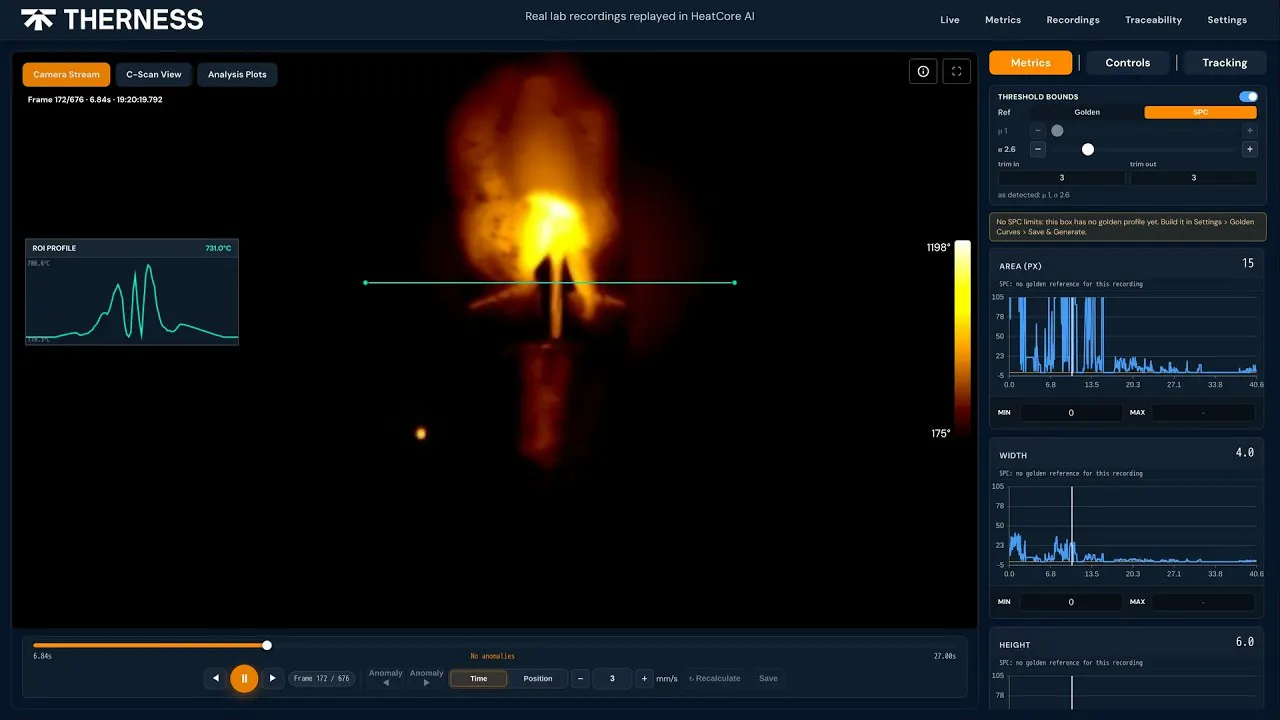
Task: Click the Area MAX input field
Action: 1203,412
